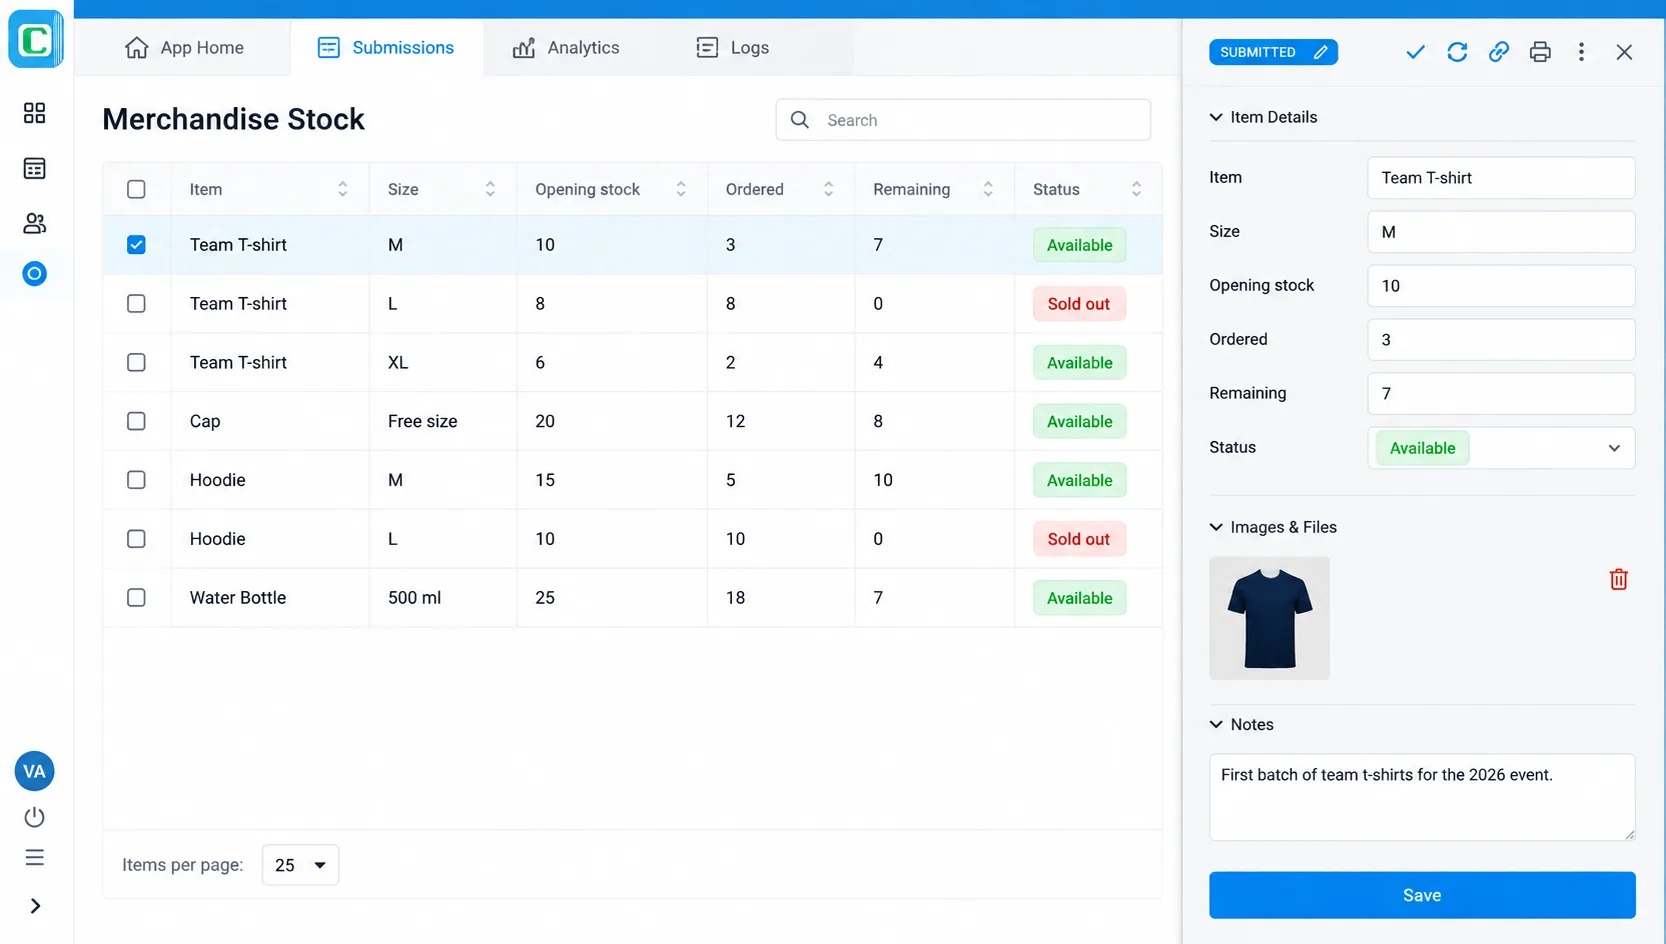
Task: Edit status via pencil on SUBMITTED badge
Action: coord(1320,52)
